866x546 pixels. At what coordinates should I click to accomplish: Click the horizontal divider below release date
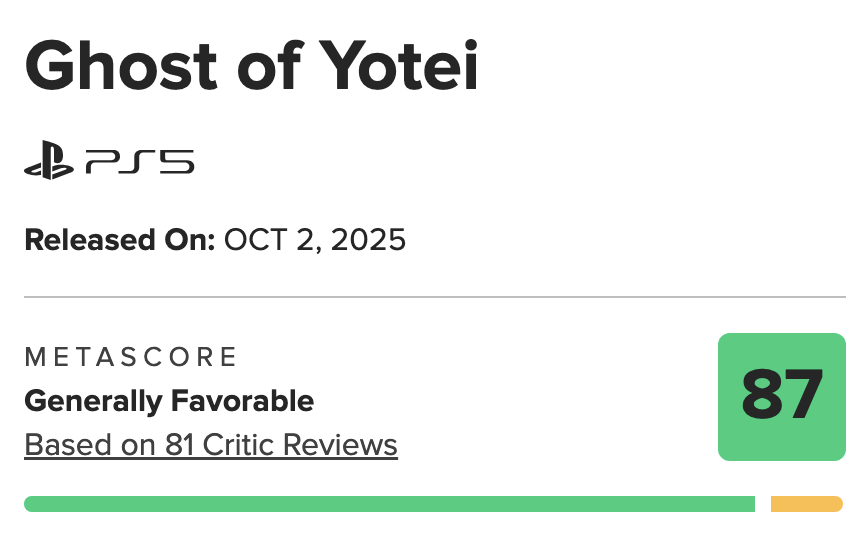pyautogui.click(x=435, y=297)
